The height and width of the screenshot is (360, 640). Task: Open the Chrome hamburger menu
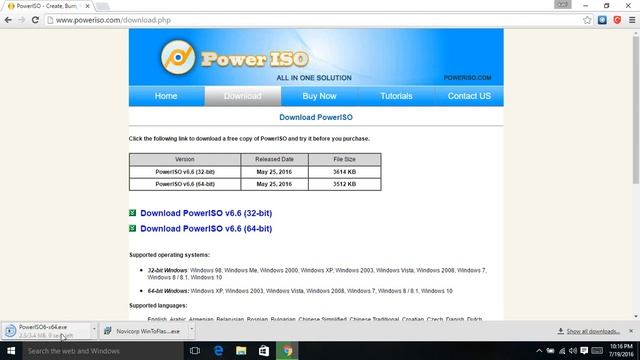coord(632,20)
